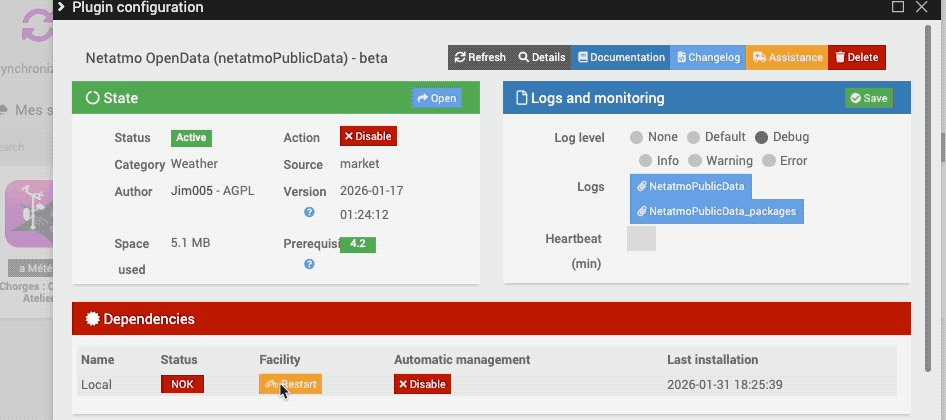Save logs and monitoring settings
Screen dimensions: 946x420
click(x=869, y=98)
